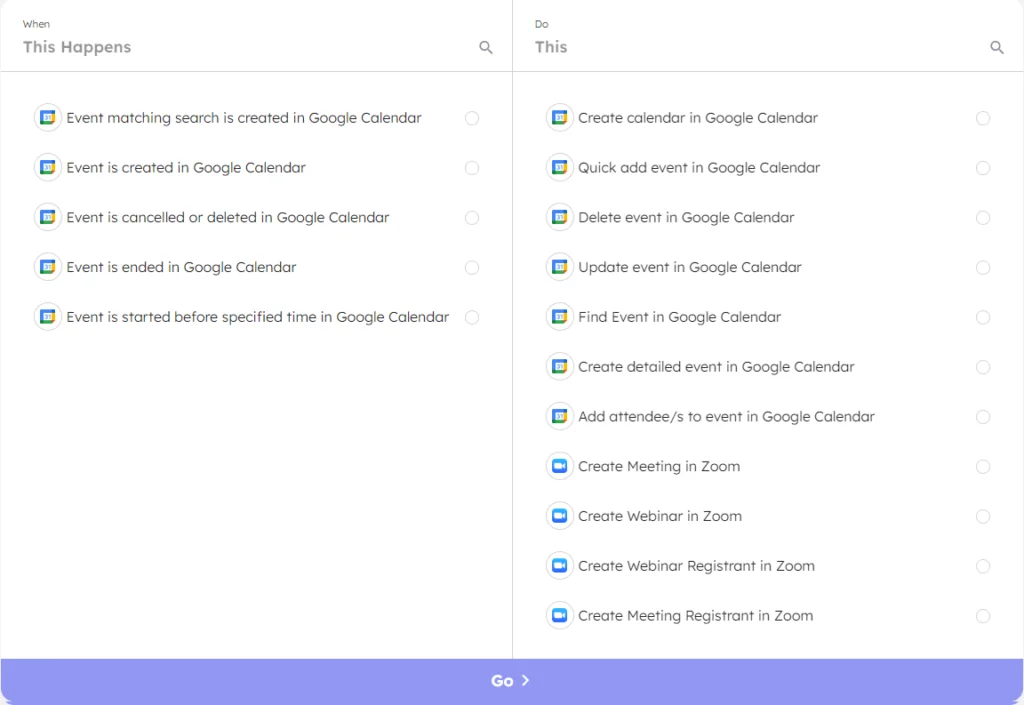Screen dimensions: 1024x705
Task: Pick Add attendee/s to event action
Action: click(x=726, y=417)
